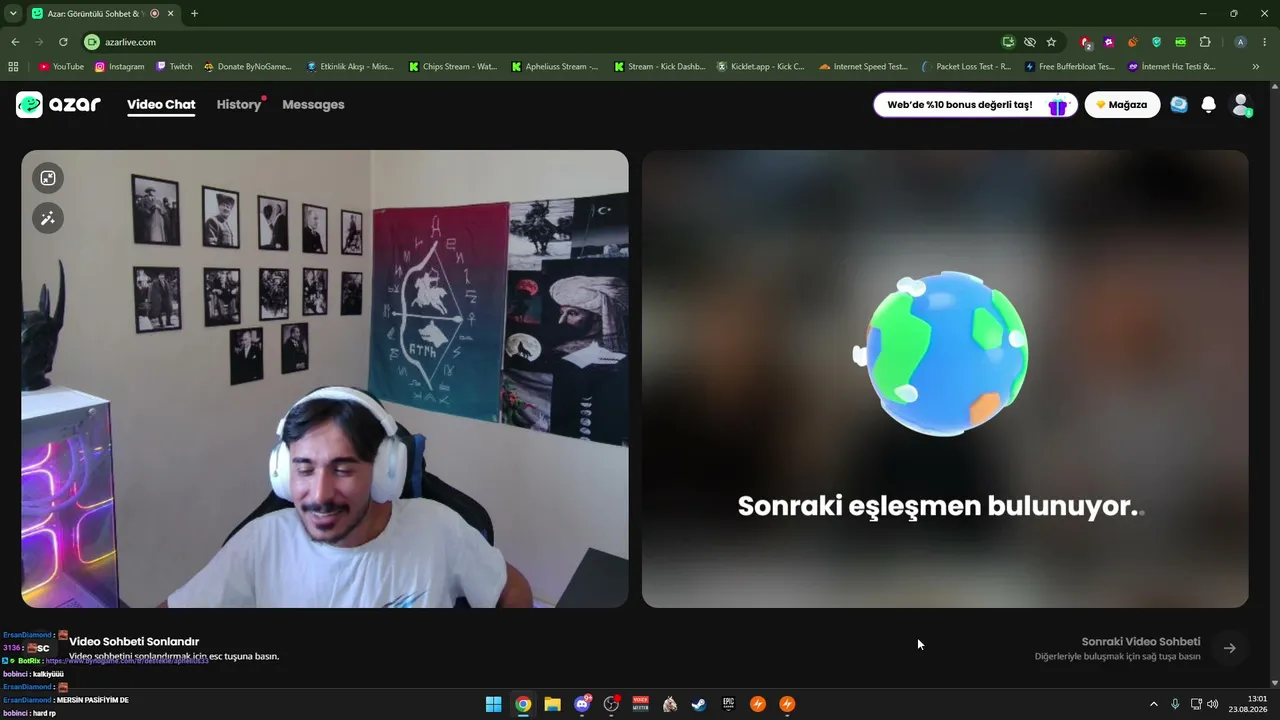Open the Instagram bookmark
1280x720 pixels.
coord(120,67)
